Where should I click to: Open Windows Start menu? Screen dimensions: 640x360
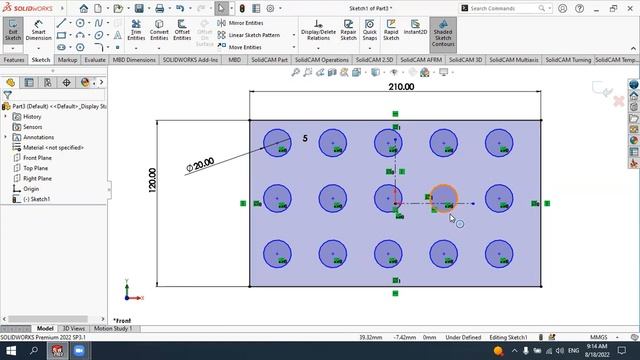tap(11, 351)
